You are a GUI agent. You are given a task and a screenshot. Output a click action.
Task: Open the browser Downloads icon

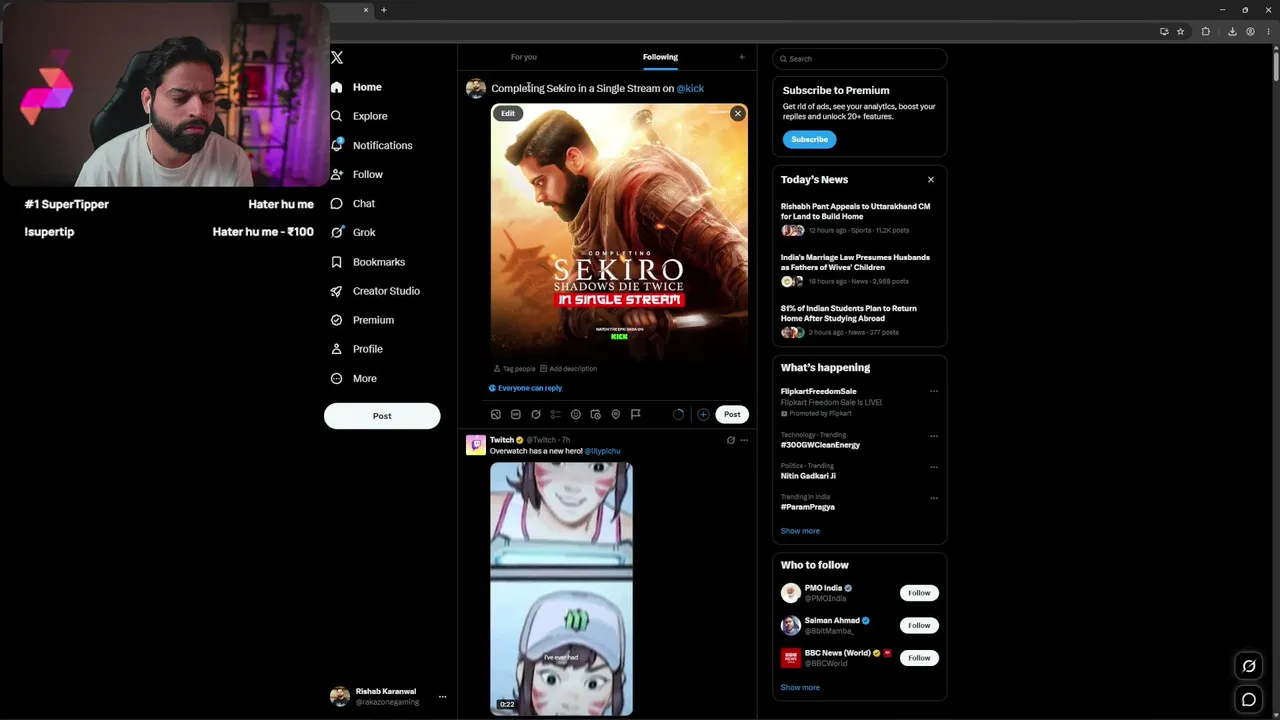point(1232,31)
